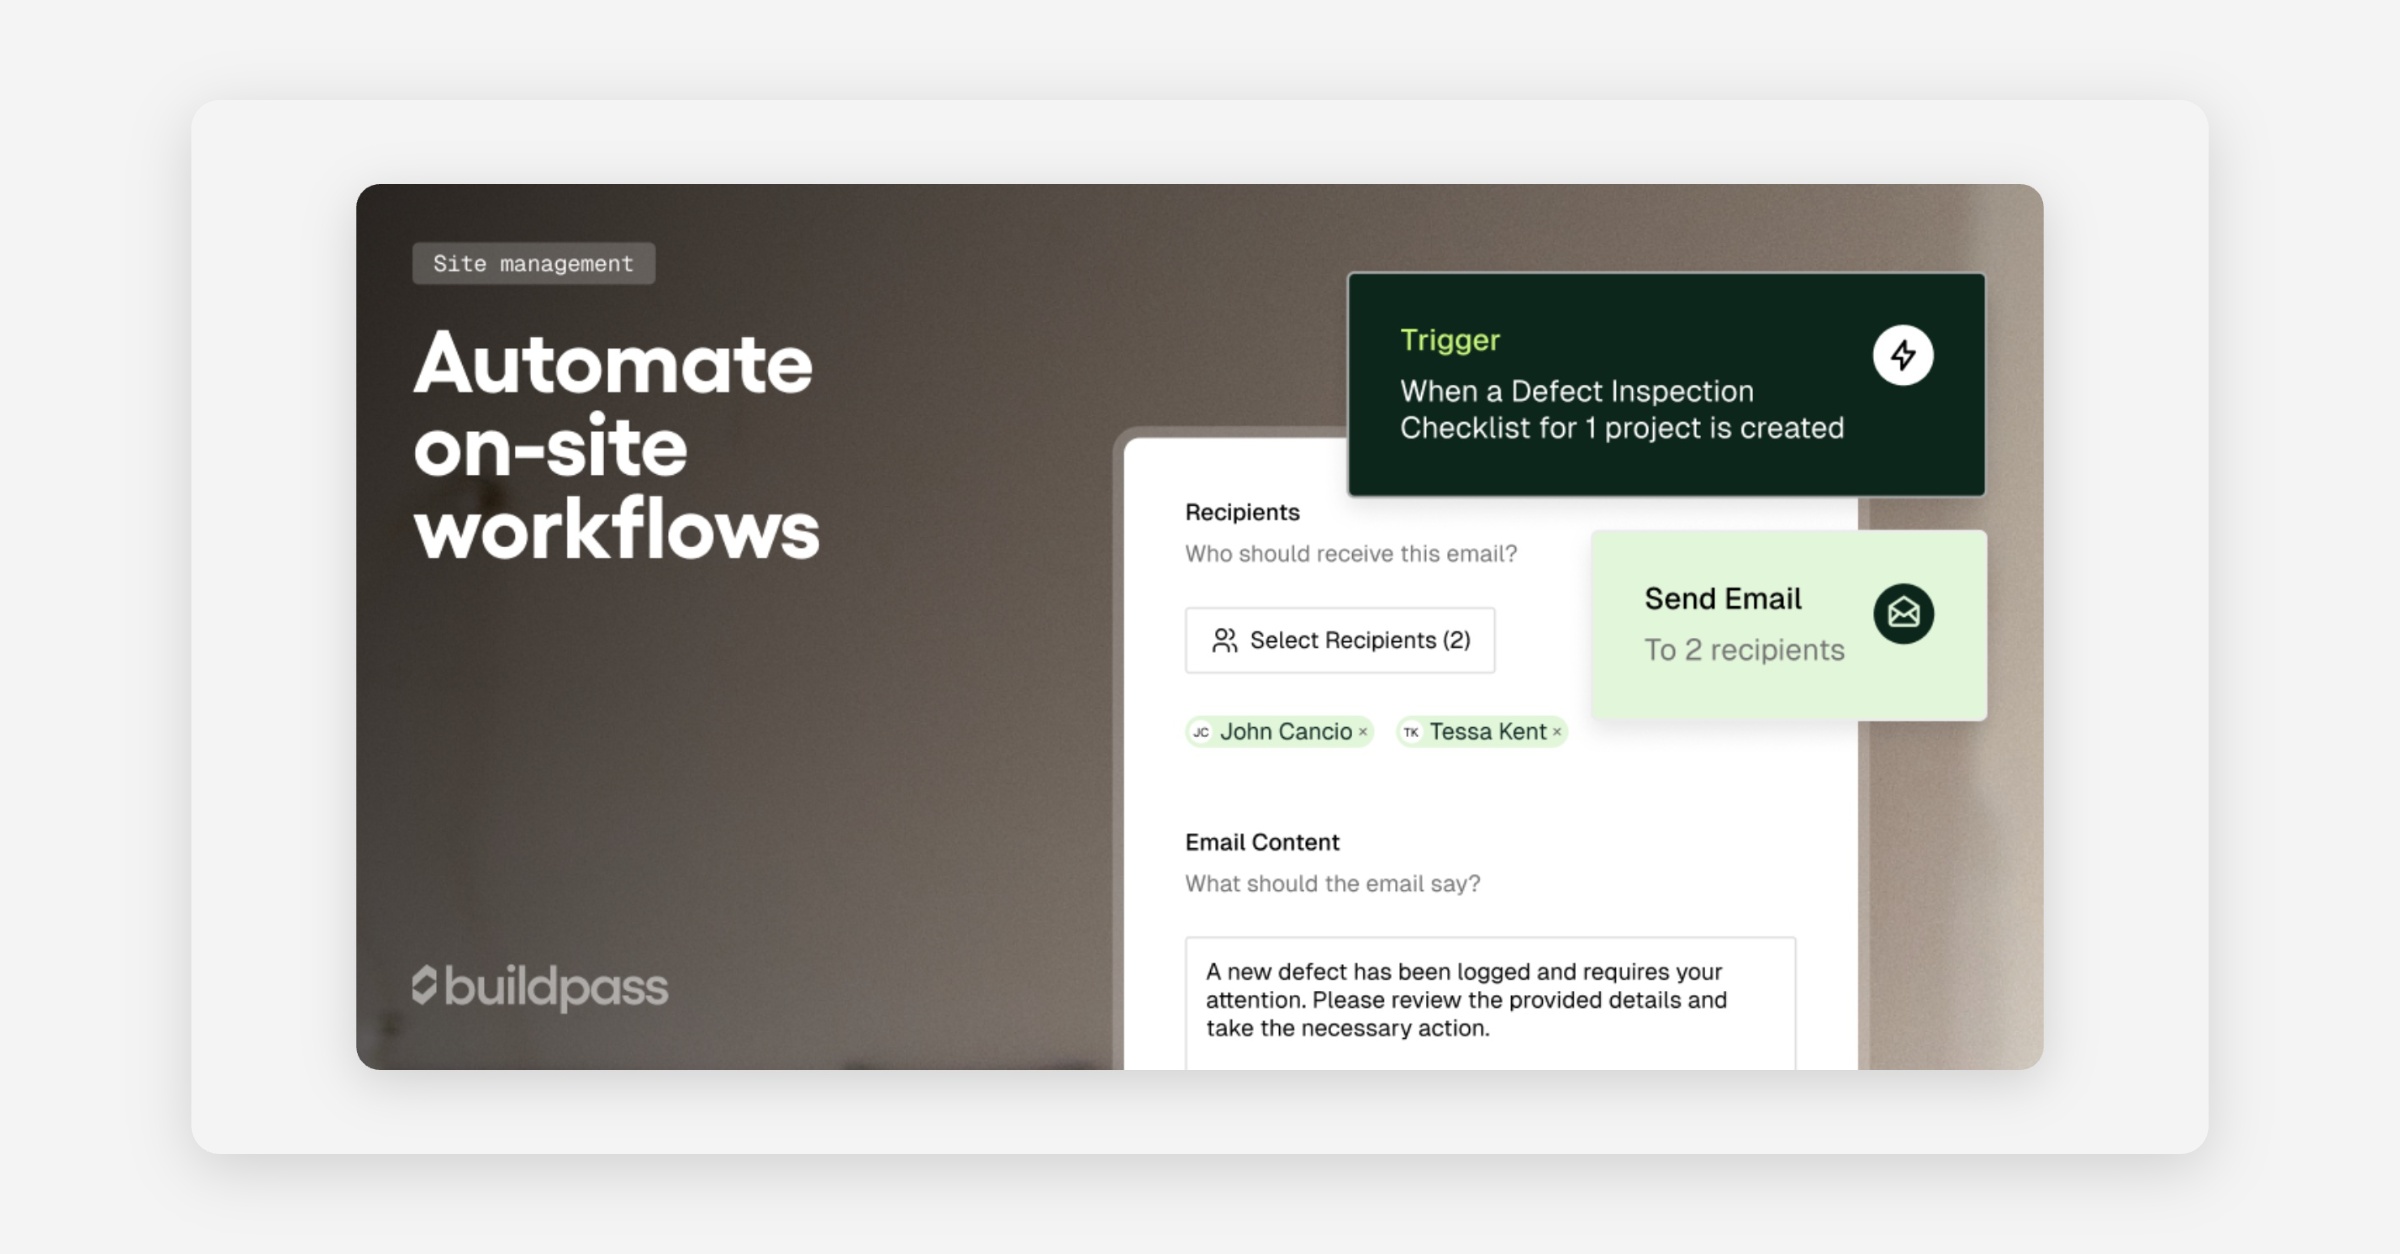Viewport: 2400px width, 1254px height.
Task: Click 'Who should receive this email?' text
Action: [1351, 554]
